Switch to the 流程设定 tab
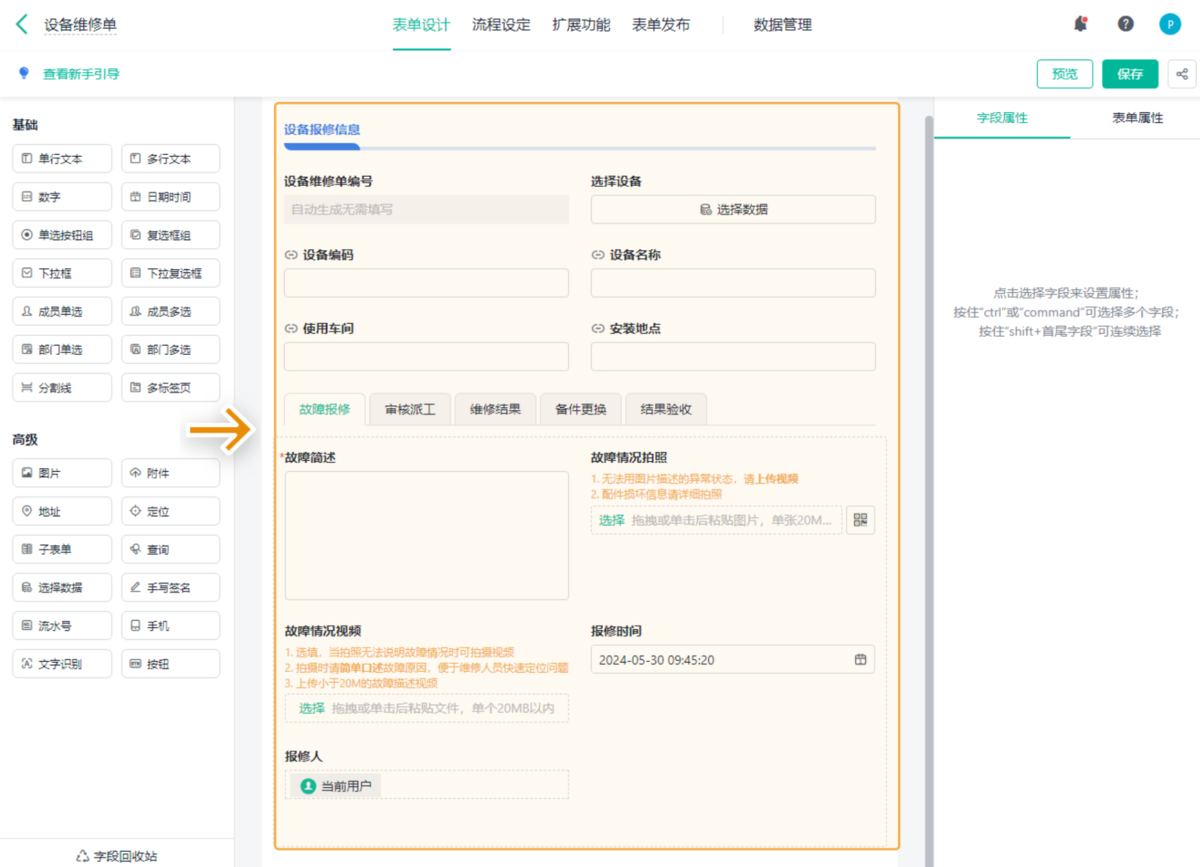Image resolution: width=1200 pixels, height=867 pixels. click(x=501, y=25)
